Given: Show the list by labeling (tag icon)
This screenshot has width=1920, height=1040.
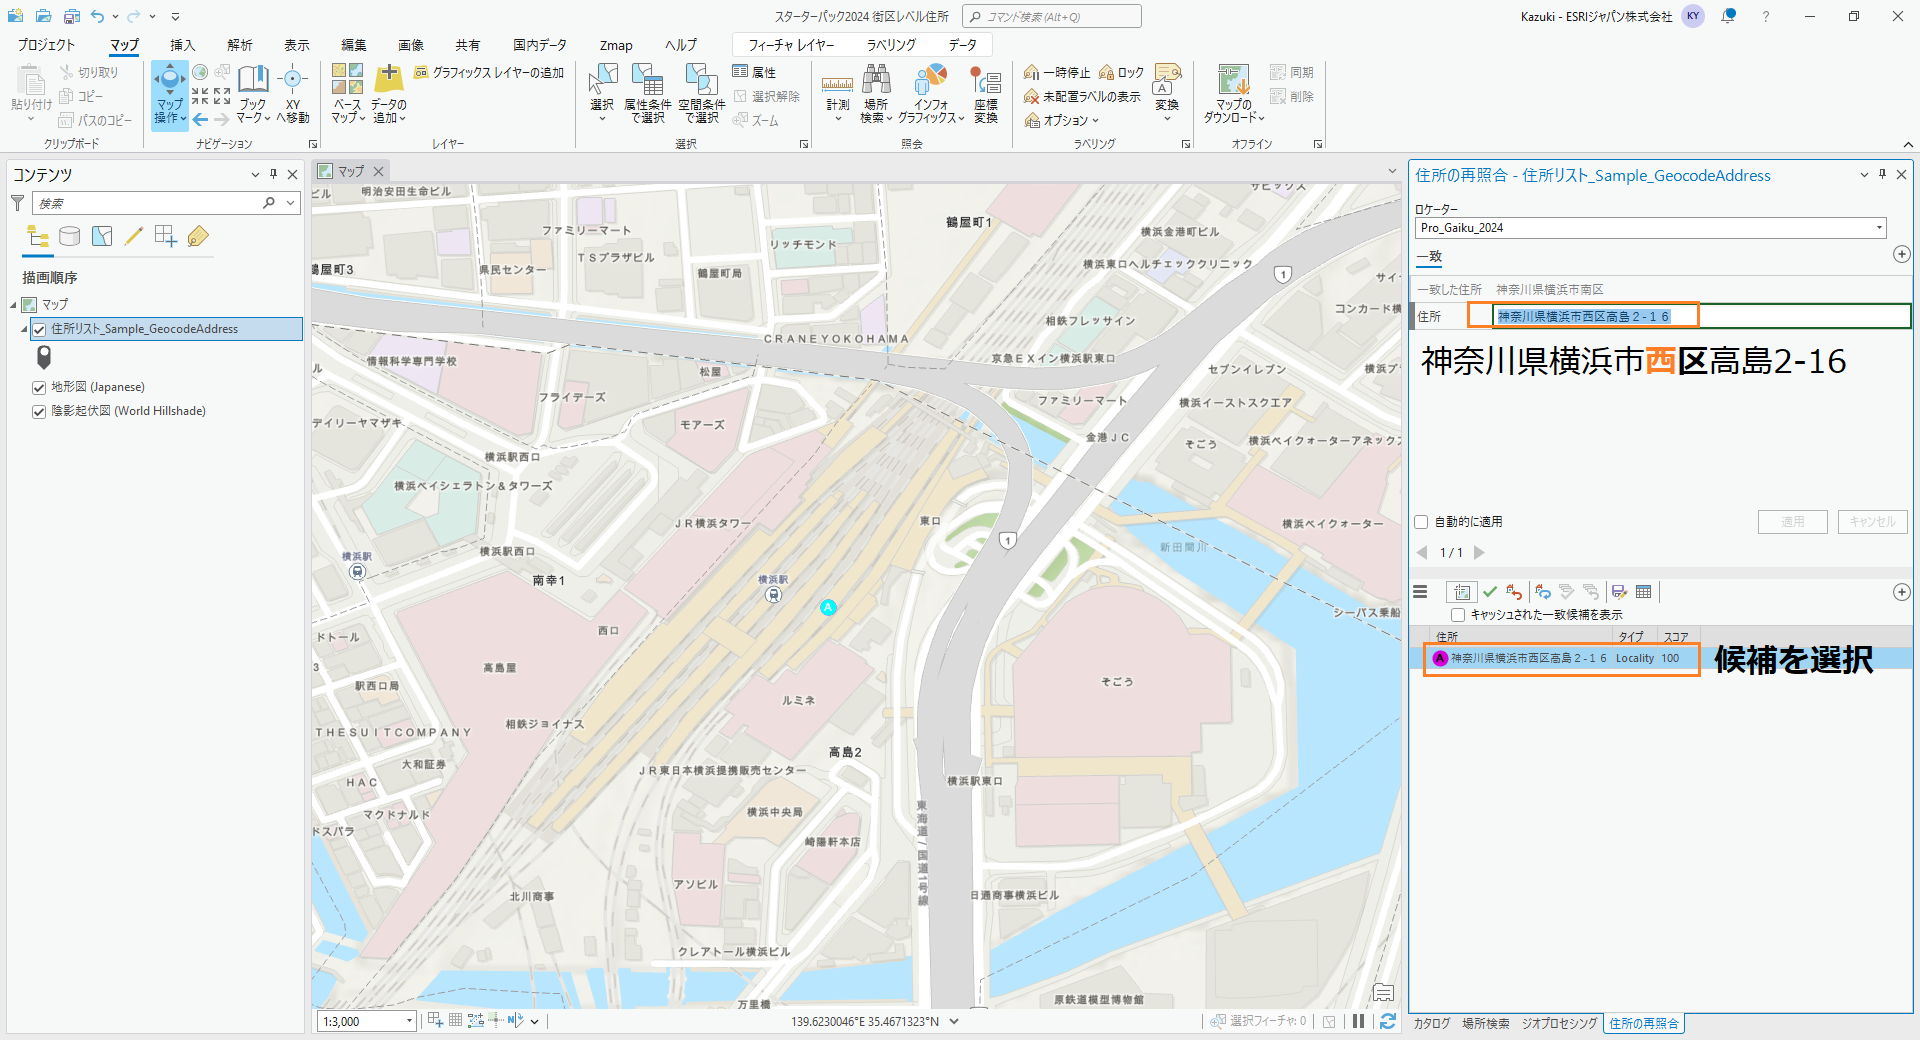Looking at the screenshot, I should [x=198, y=236].
